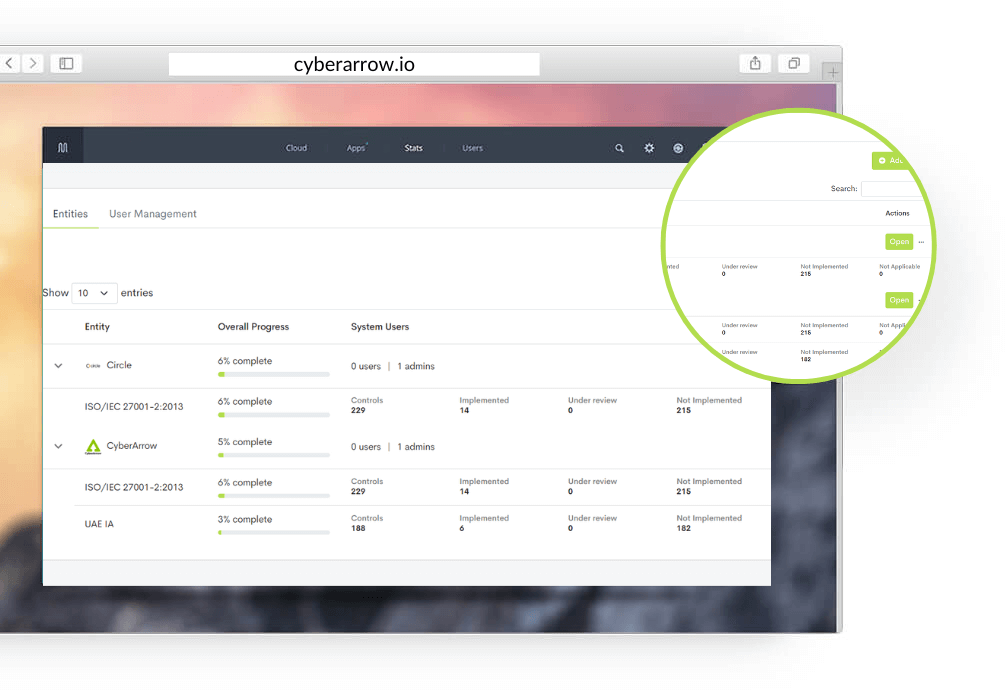Click Circle's 6% complete progress bar
This screenshot has height=691, width=1006.
(274, 374)
